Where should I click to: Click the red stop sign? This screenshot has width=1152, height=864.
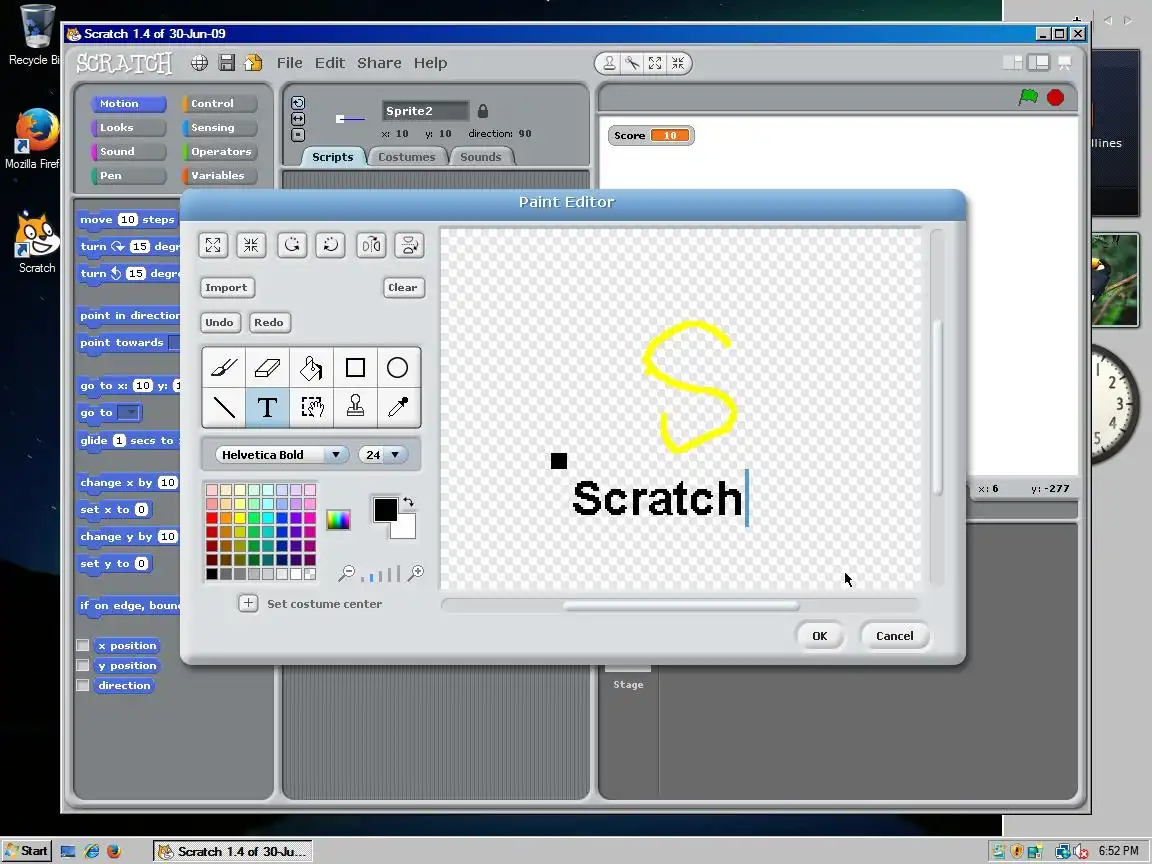[1056, 97]
